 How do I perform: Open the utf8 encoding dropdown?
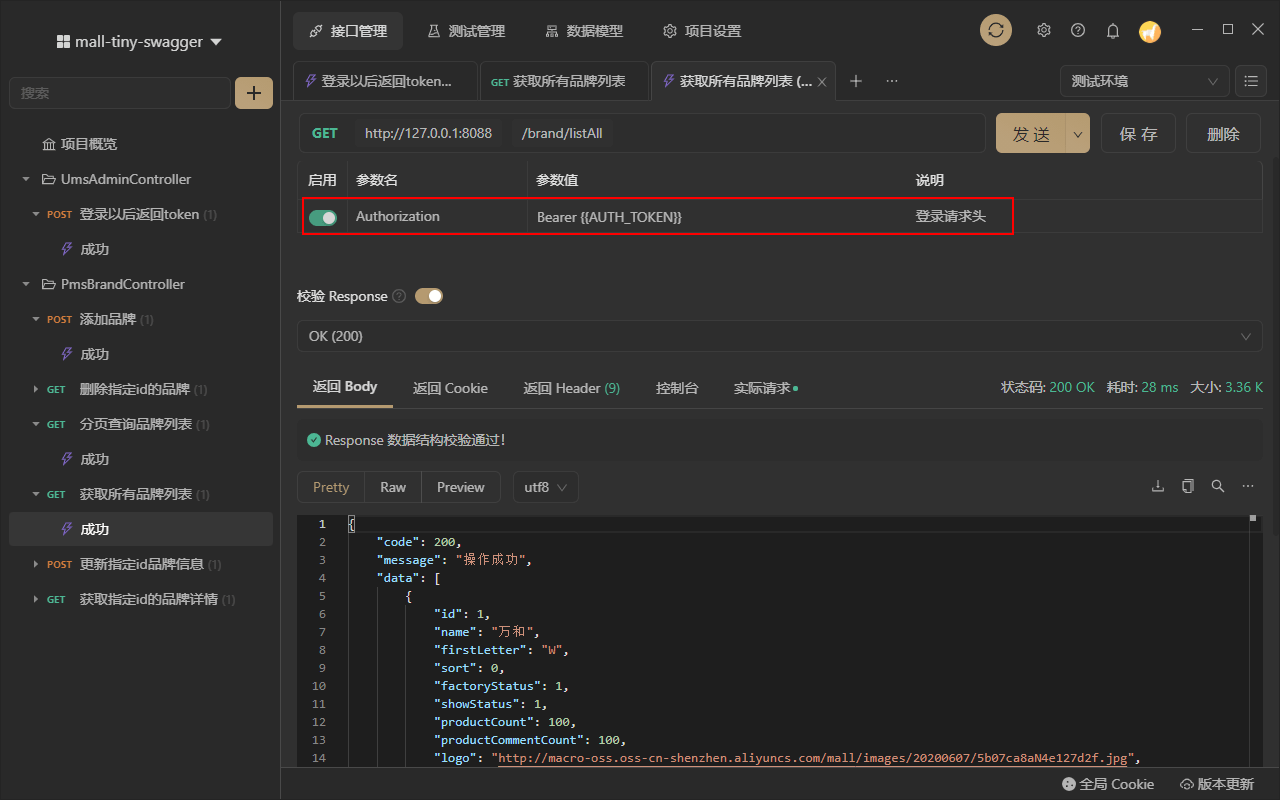(x=546, y=487)
